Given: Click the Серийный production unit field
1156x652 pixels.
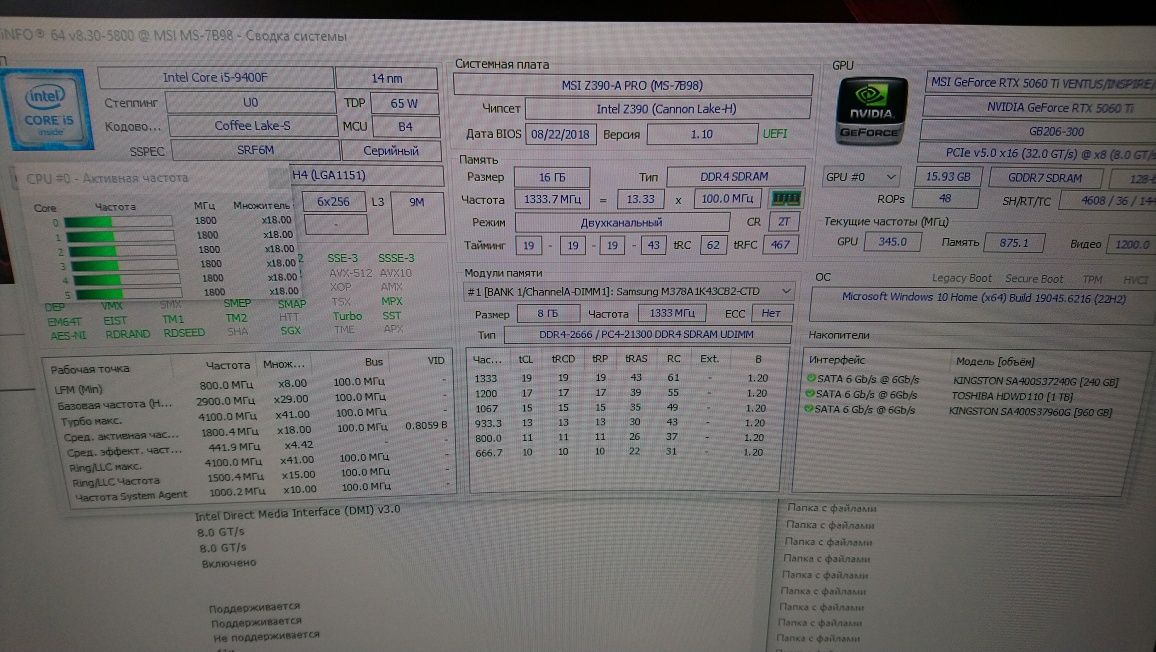Looking at the screenshot, I should (x=391, y=150).
